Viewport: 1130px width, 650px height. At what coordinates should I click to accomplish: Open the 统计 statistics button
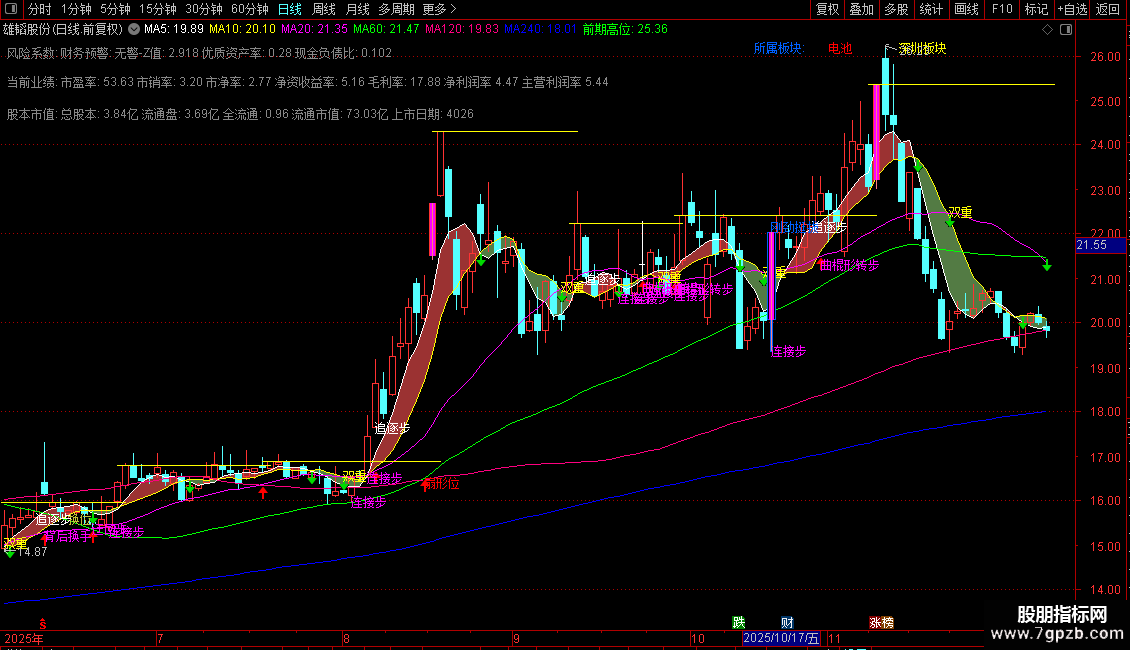(931, 9)
